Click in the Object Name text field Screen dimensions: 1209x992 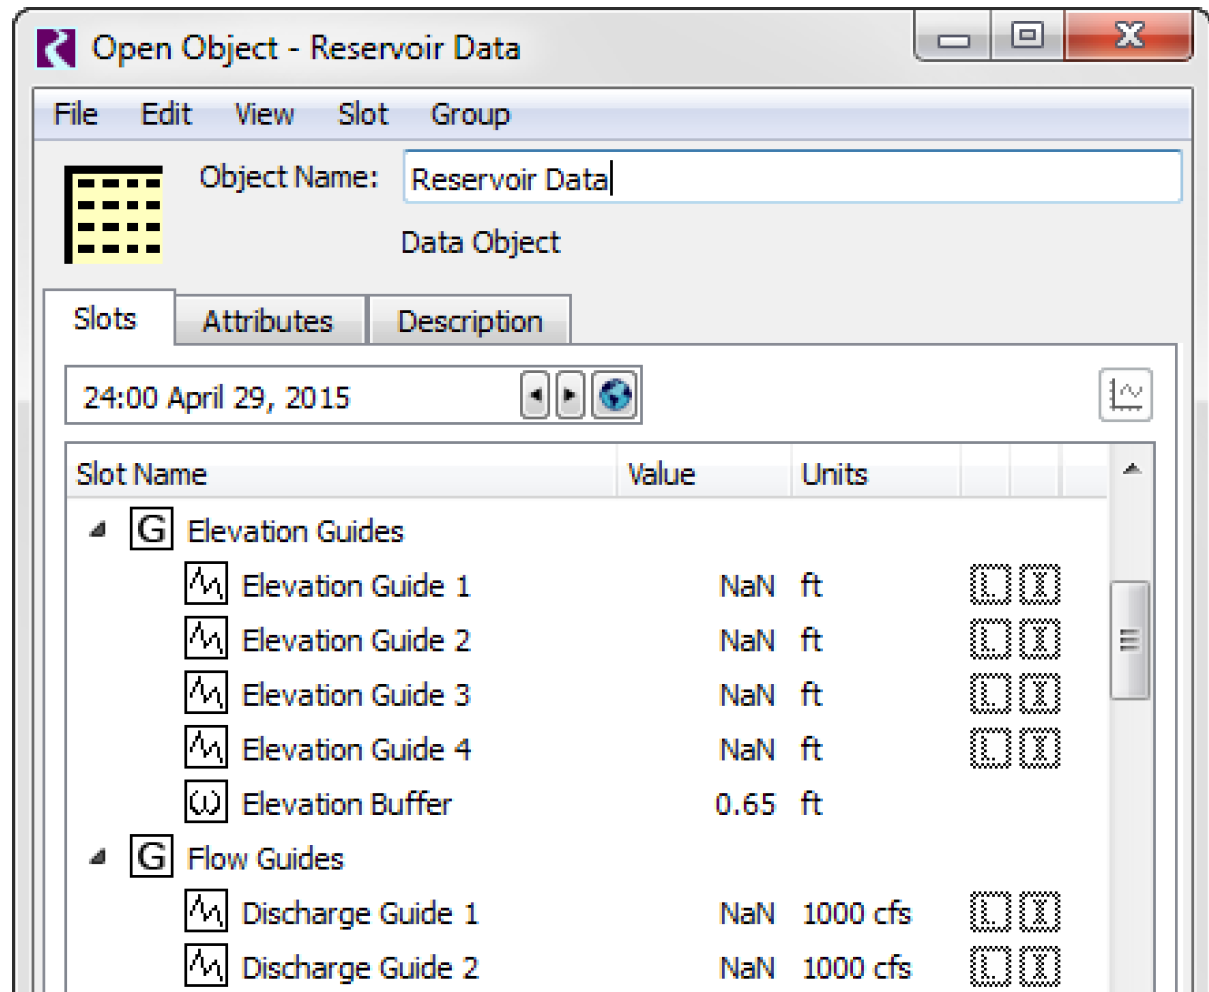pos(792,178)
